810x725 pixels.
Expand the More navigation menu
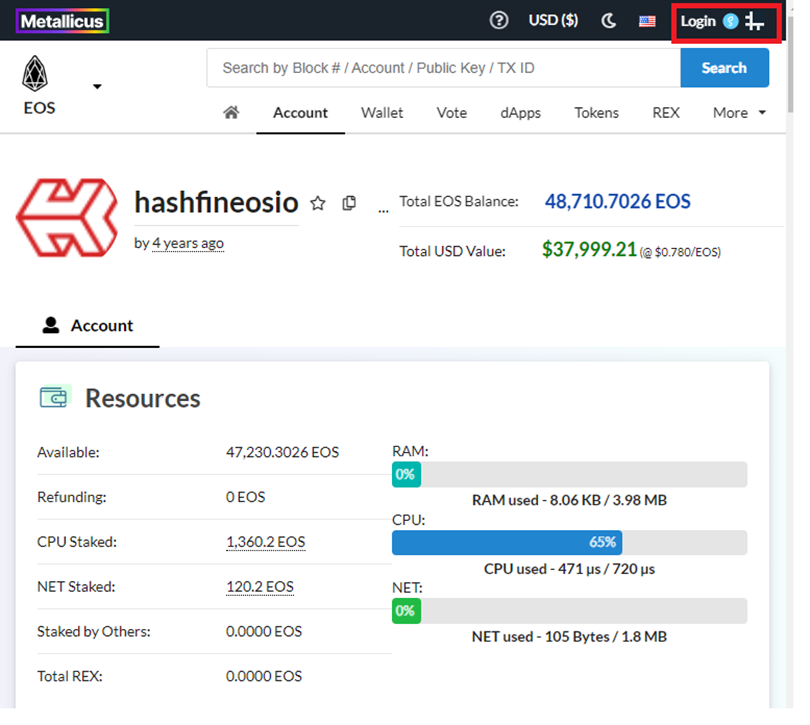pyautogui.click(x=739, y=113)
